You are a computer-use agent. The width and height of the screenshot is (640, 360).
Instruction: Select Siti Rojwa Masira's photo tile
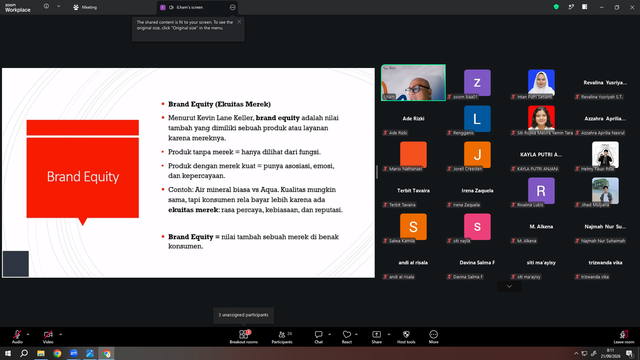541,118
